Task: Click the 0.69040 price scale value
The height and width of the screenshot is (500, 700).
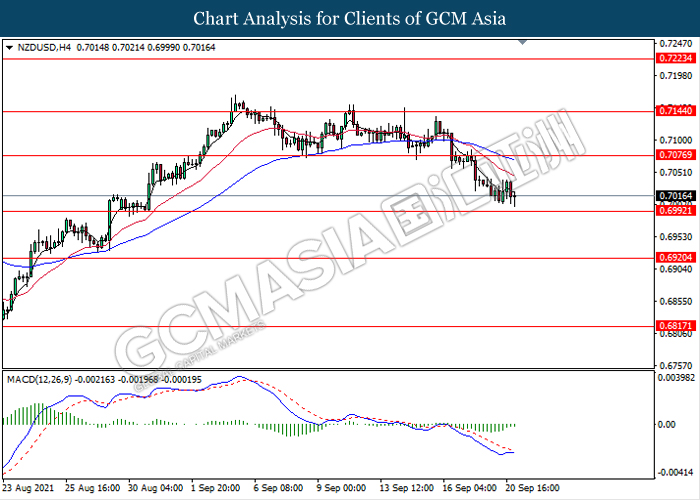Action: pyautogui.click(x=676, y=269)
